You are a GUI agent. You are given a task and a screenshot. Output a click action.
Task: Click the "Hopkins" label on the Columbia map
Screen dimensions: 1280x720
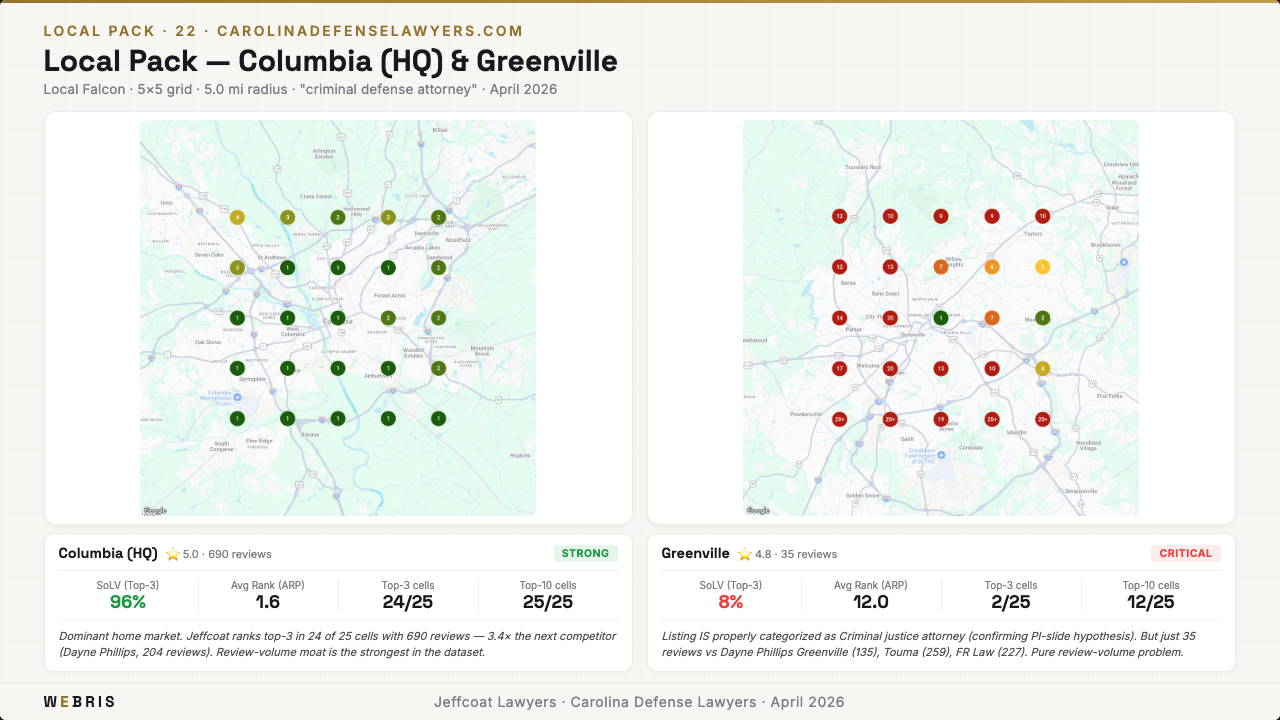coord(519,455)
